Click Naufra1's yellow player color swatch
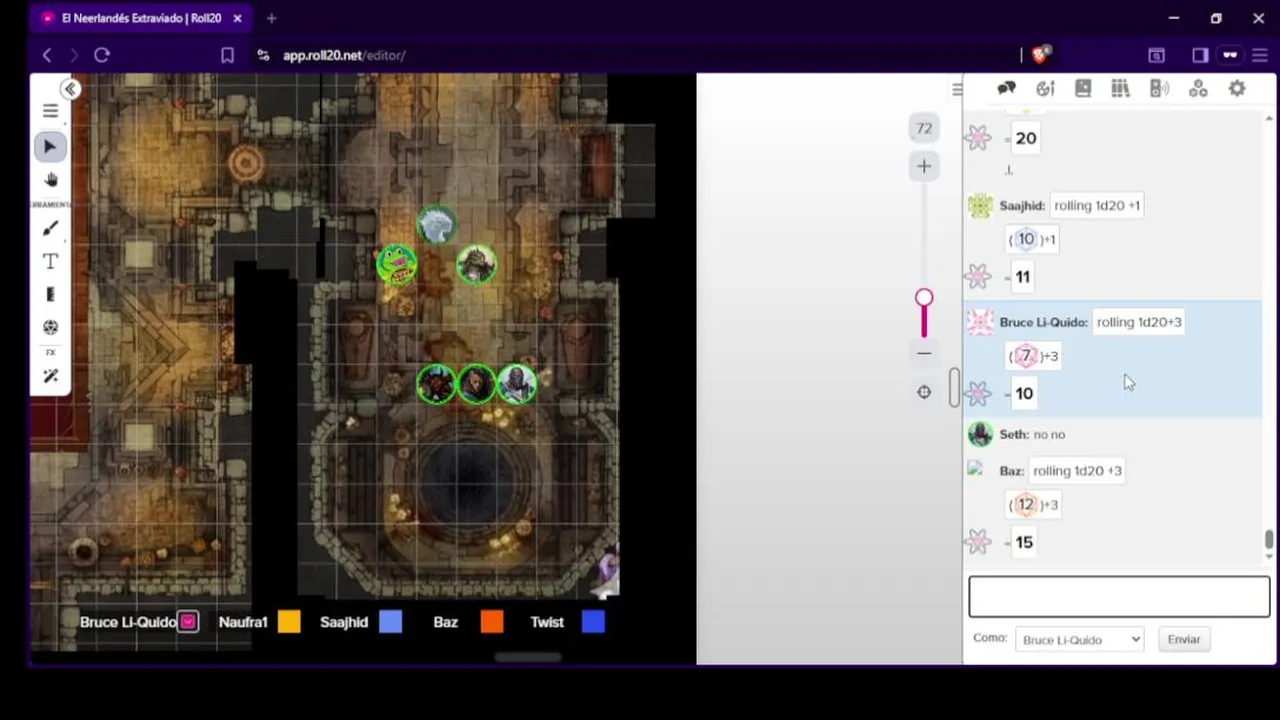Image resolution: width=1280 pixels, height=720 pixels. pos(289,622)
